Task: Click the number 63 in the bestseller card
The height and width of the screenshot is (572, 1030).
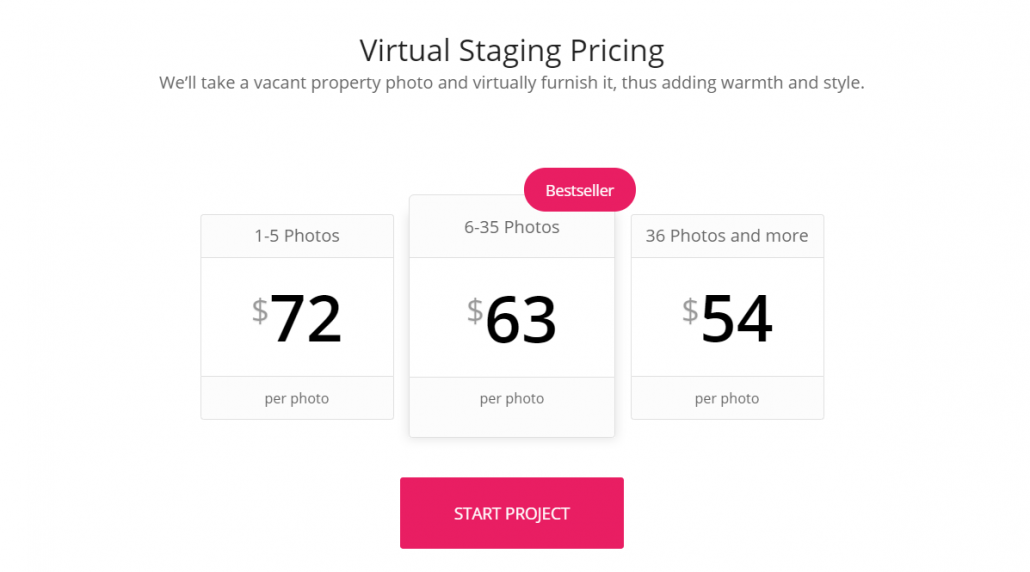Action: (521, 319)
